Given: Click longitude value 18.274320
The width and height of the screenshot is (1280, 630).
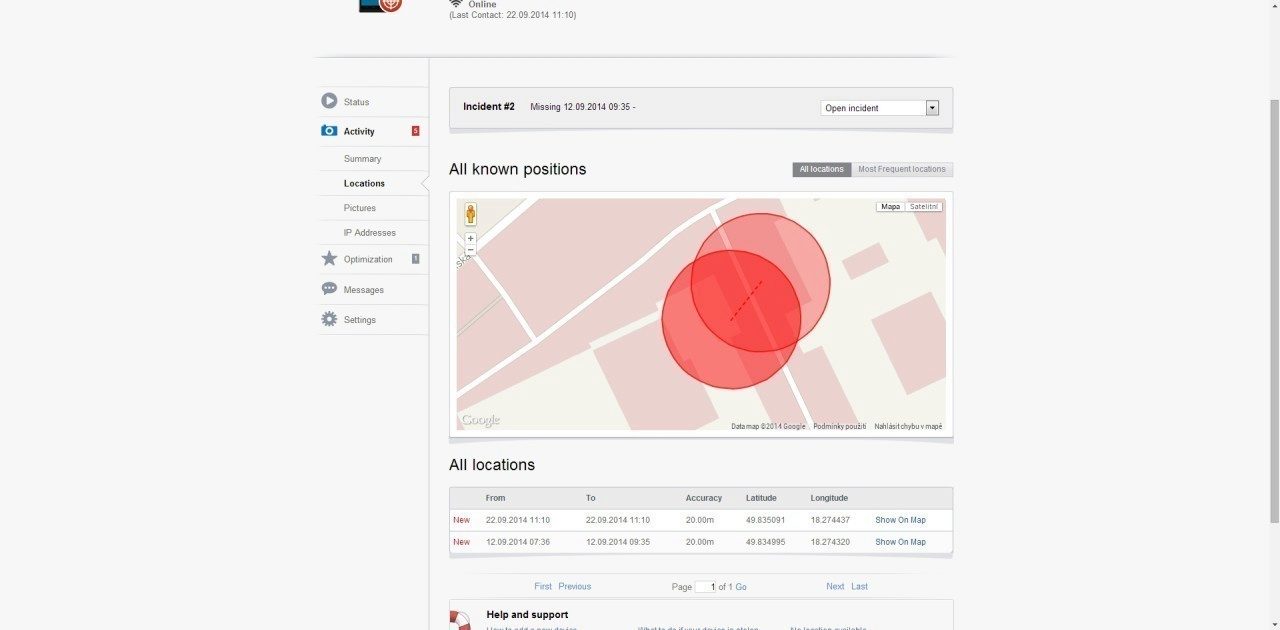Looking at the screenshot, I should [830, 542].
